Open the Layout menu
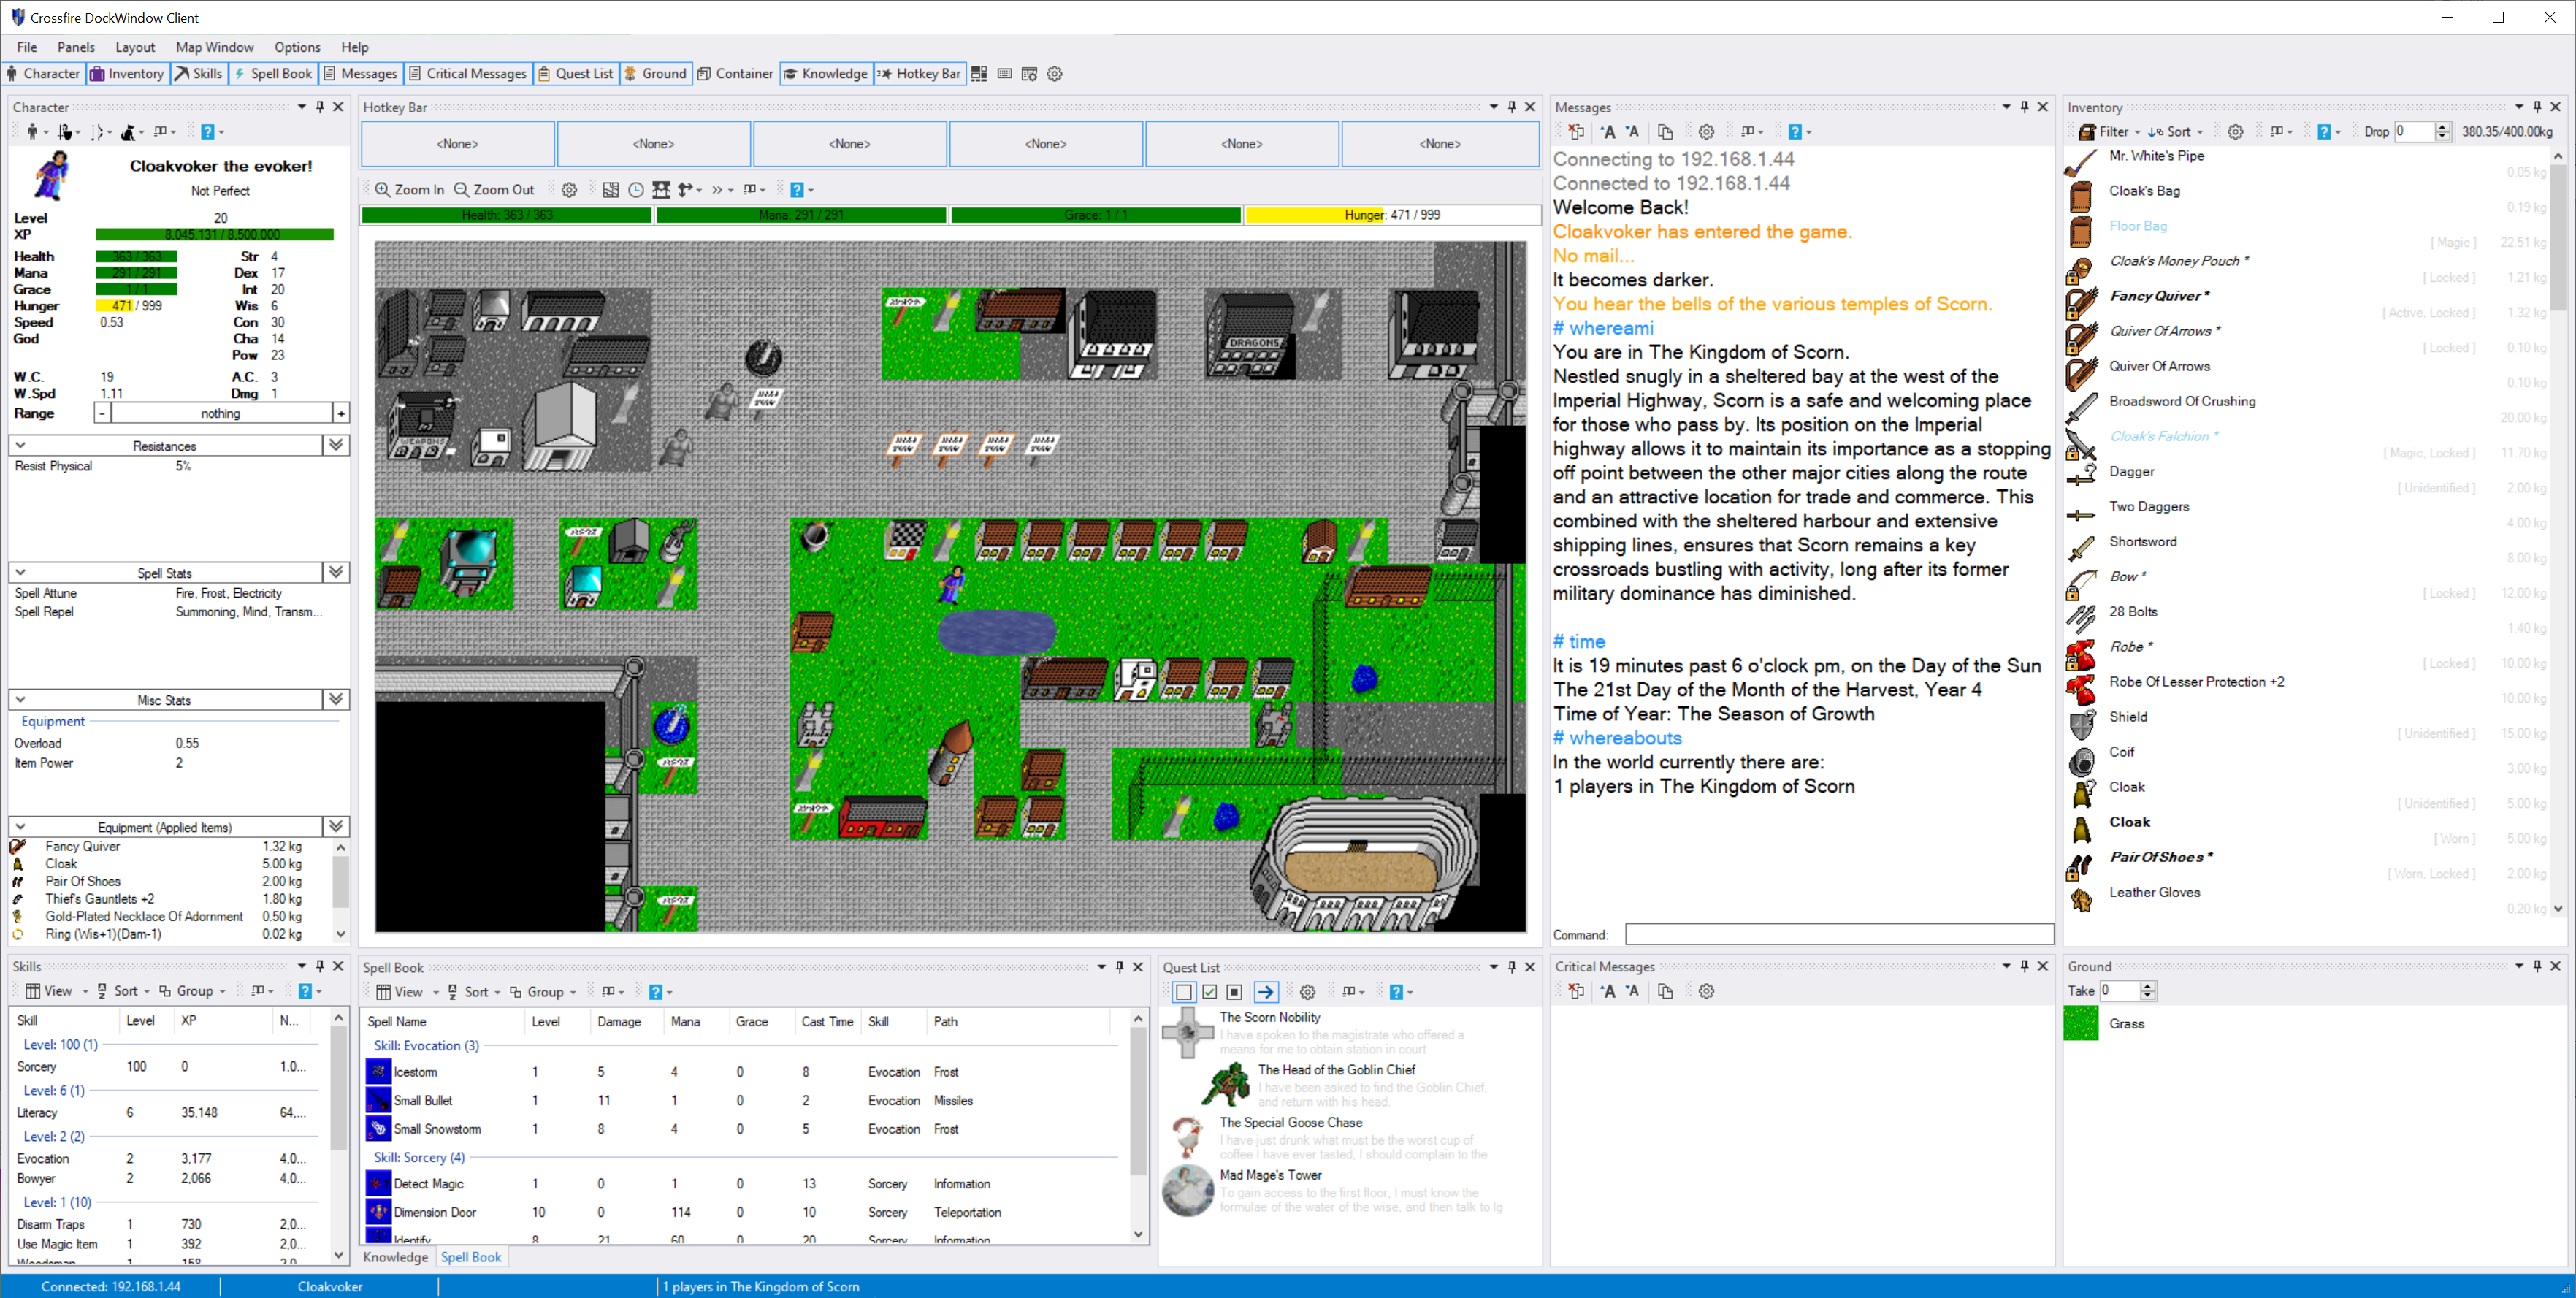Screen dimensions: 2576x1298 tap(135, 47)
